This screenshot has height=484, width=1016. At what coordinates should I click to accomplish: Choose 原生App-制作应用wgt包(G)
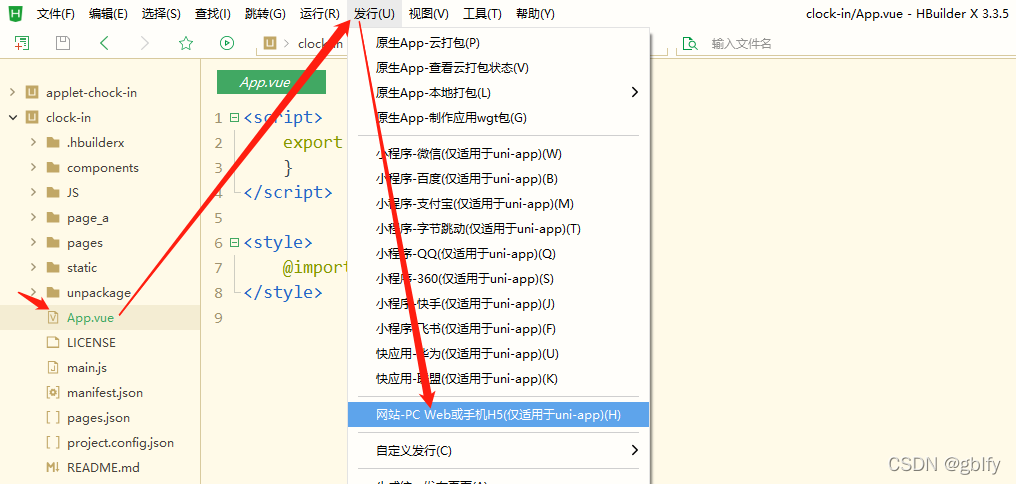pyautogui.click(x=498, y=118)
